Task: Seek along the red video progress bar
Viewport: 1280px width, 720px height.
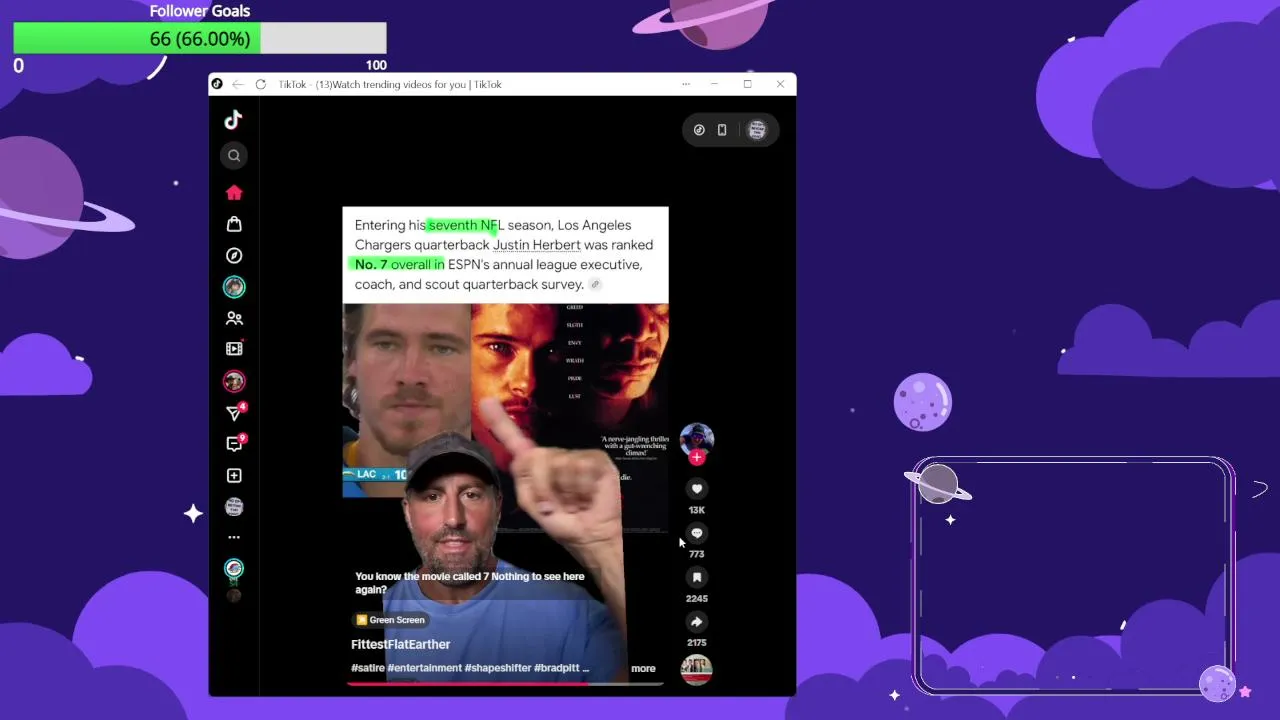Action: click(x=505, y=684)
